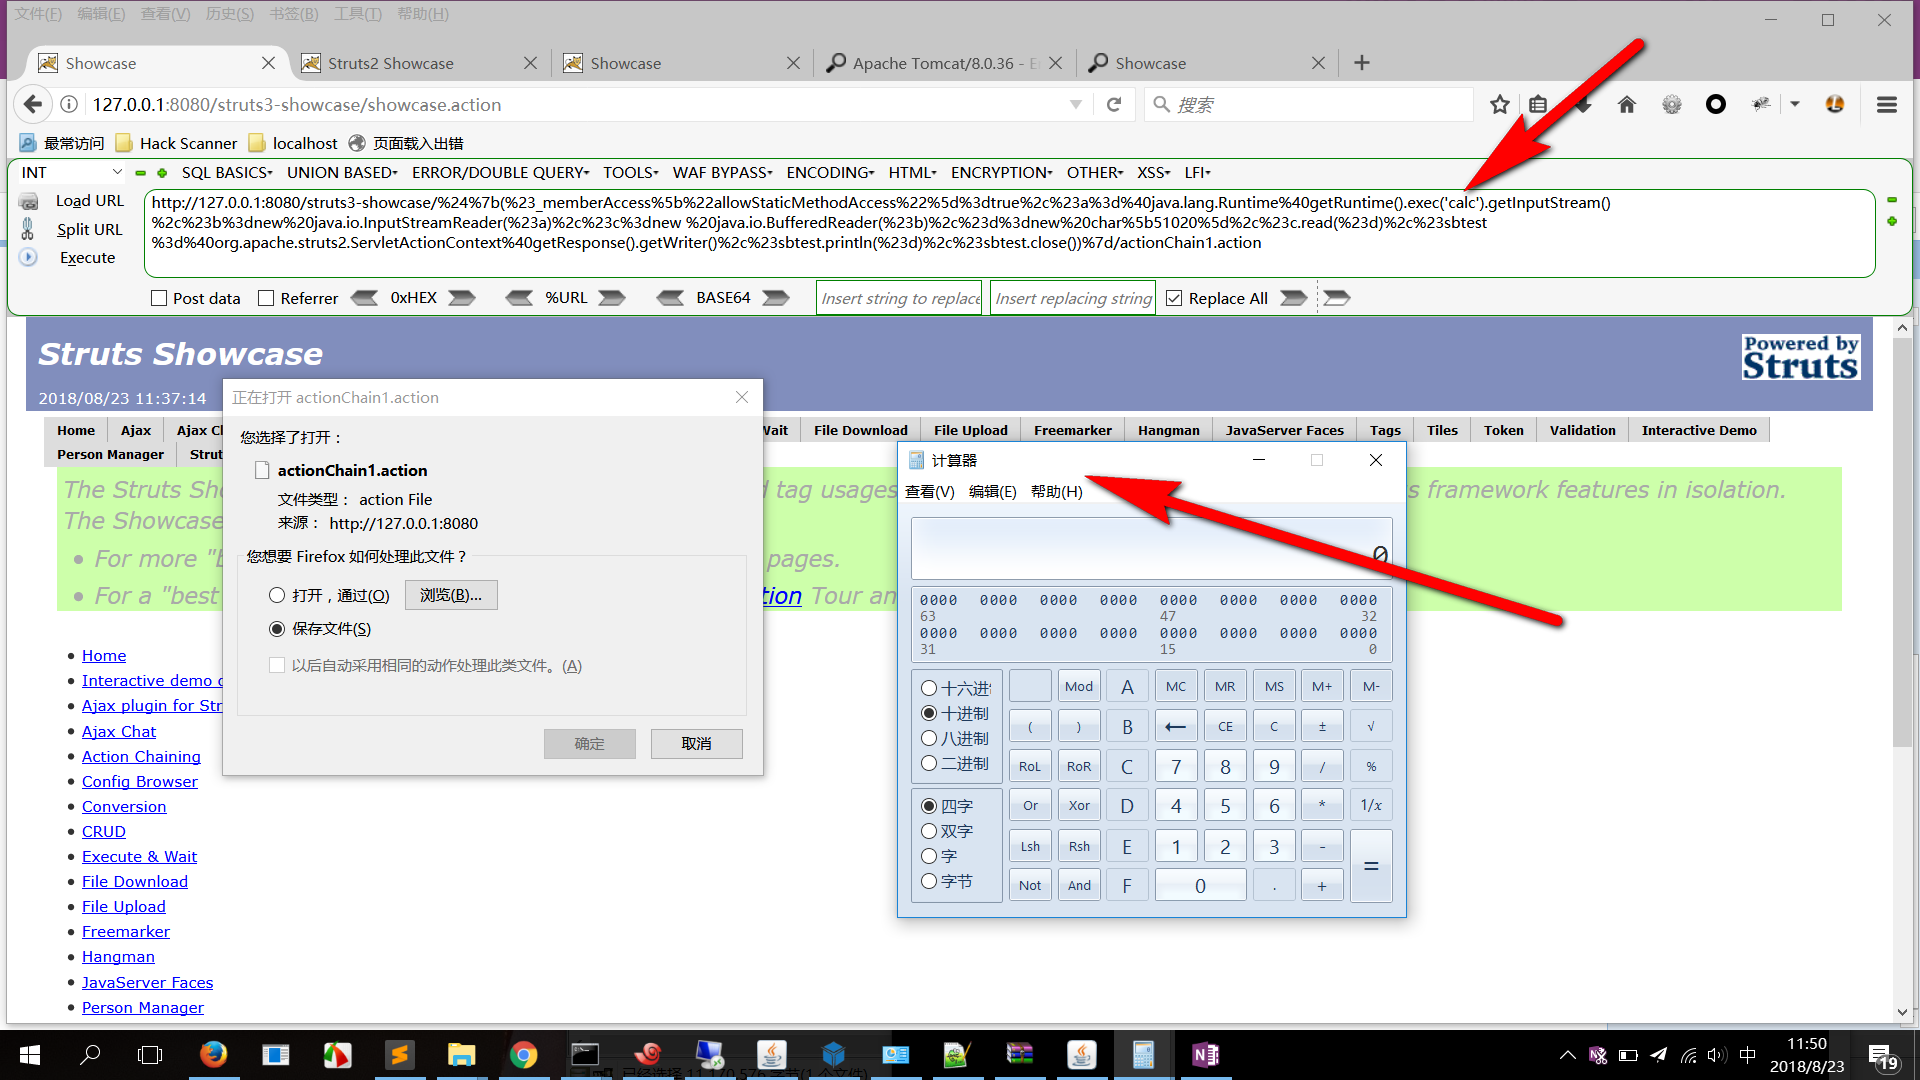The height and width of the screenshot is (1080, 1920).
Task: Open calculator 查看(V) menu
Action: click(929, 491)
